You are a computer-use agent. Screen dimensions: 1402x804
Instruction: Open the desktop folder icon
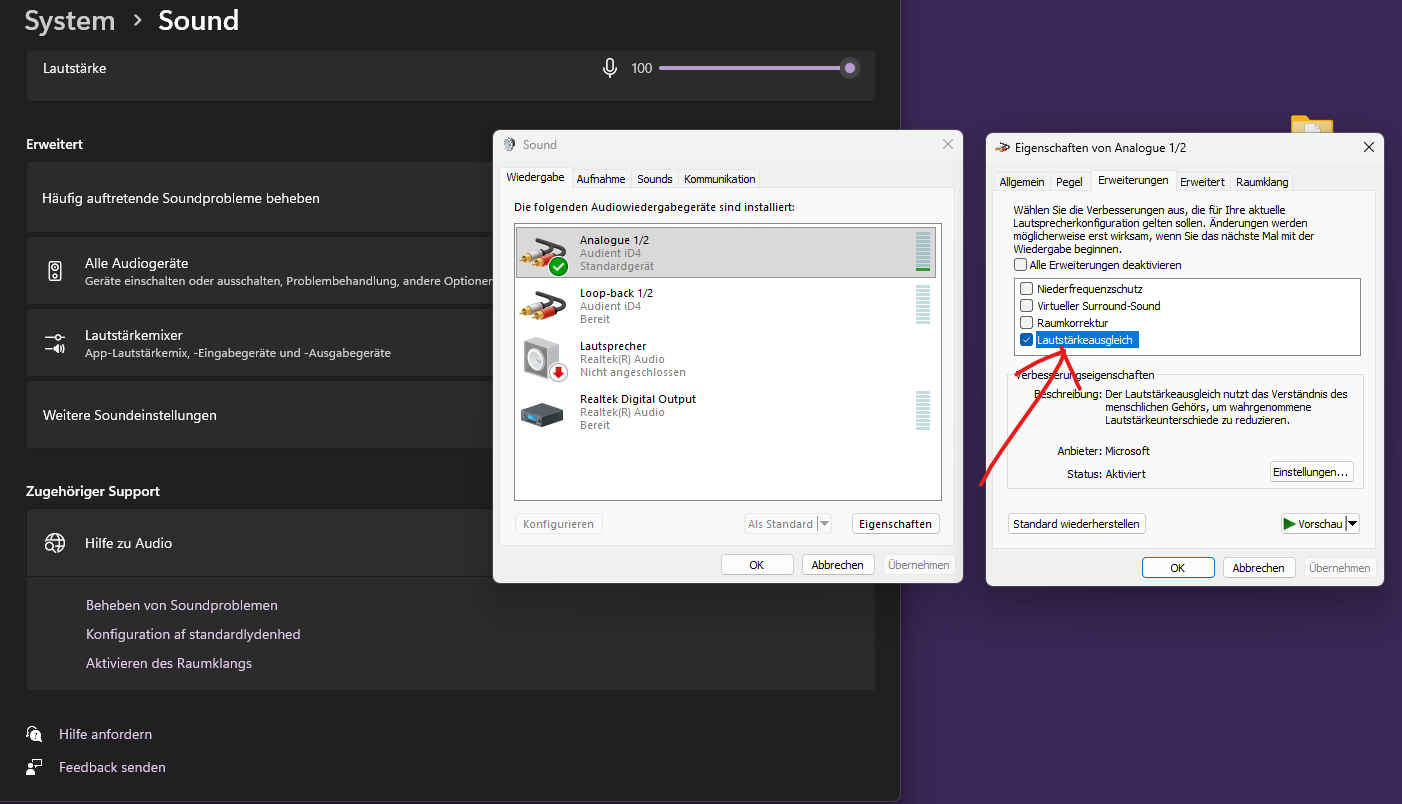point(1311,125)
